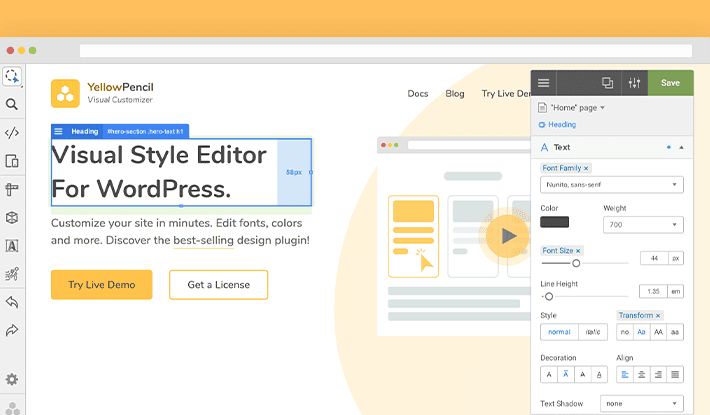Open the animation manager icon

pos(12,274)
